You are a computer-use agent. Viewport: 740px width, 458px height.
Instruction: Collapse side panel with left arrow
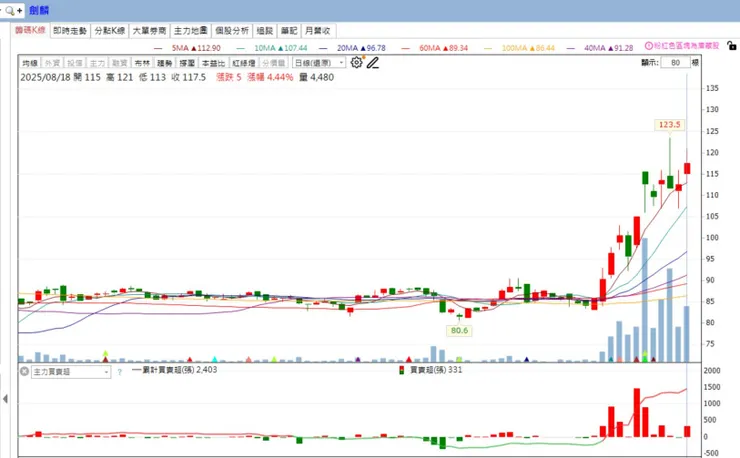point(5,399)
